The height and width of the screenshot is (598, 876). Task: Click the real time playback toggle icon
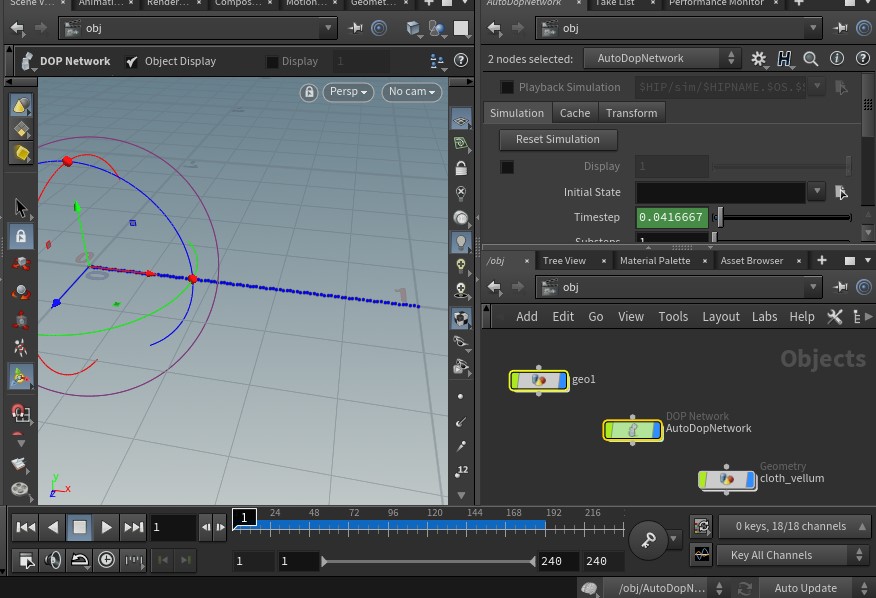tap(106, 559)
